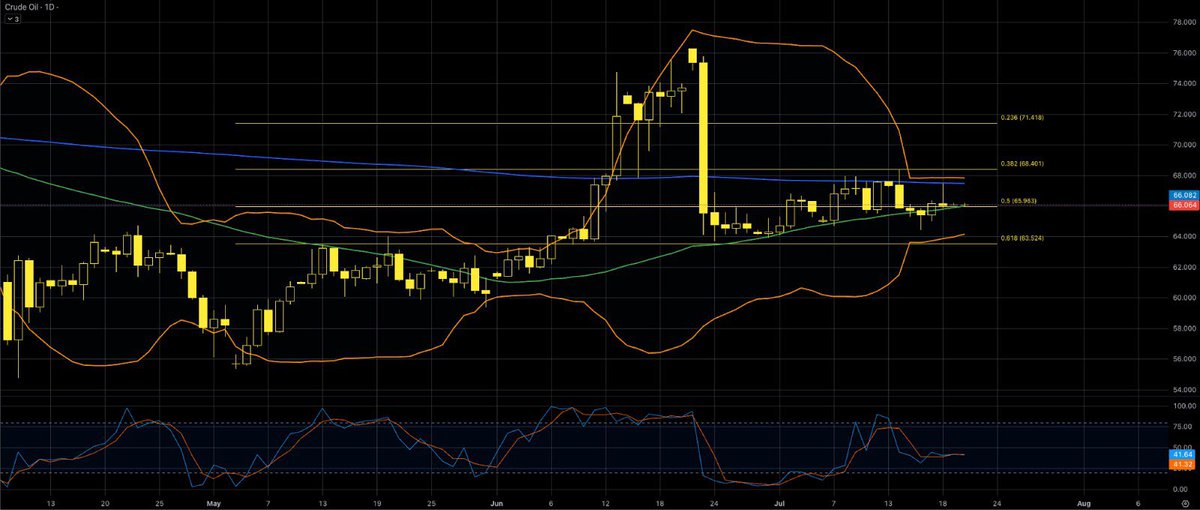Expand the collapsed indicators legend showing 3
Screen dimensions: 1200x510
coord(12,17)
